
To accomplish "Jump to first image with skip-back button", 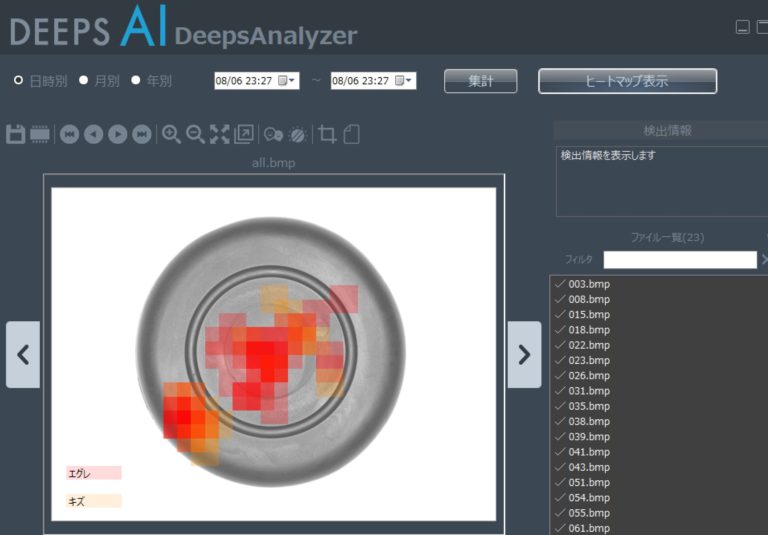I will [70, 134].
